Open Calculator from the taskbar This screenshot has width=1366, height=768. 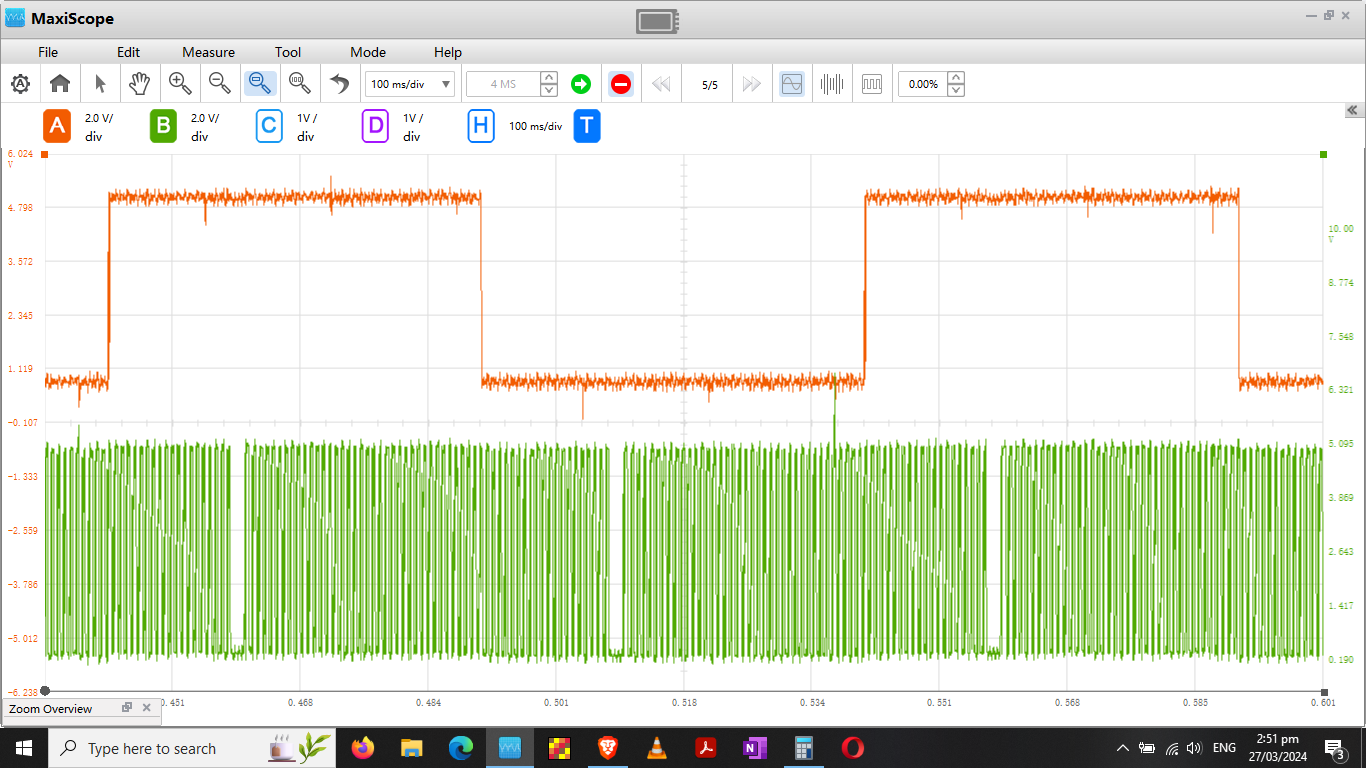tap(804, 748)
